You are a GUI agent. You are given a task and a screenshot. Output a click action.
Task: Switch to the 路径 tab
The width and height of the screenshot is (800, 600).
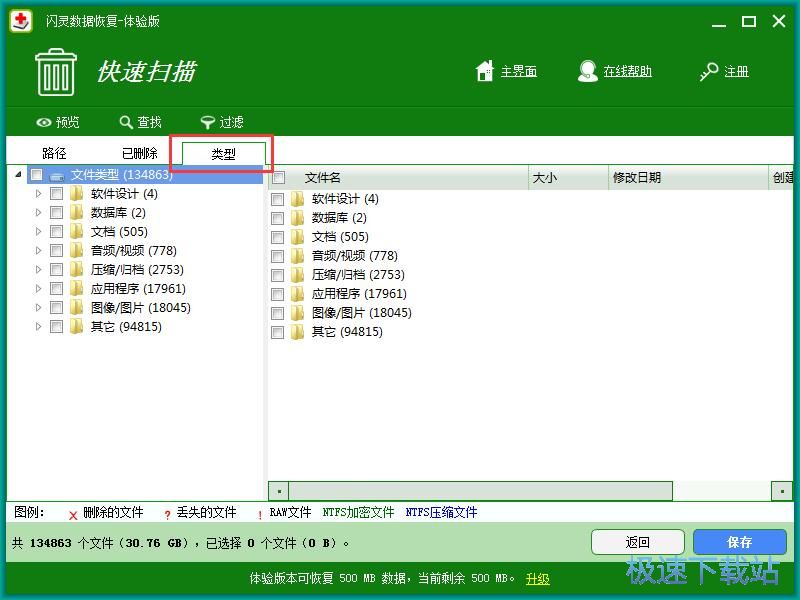click(54, 153)
